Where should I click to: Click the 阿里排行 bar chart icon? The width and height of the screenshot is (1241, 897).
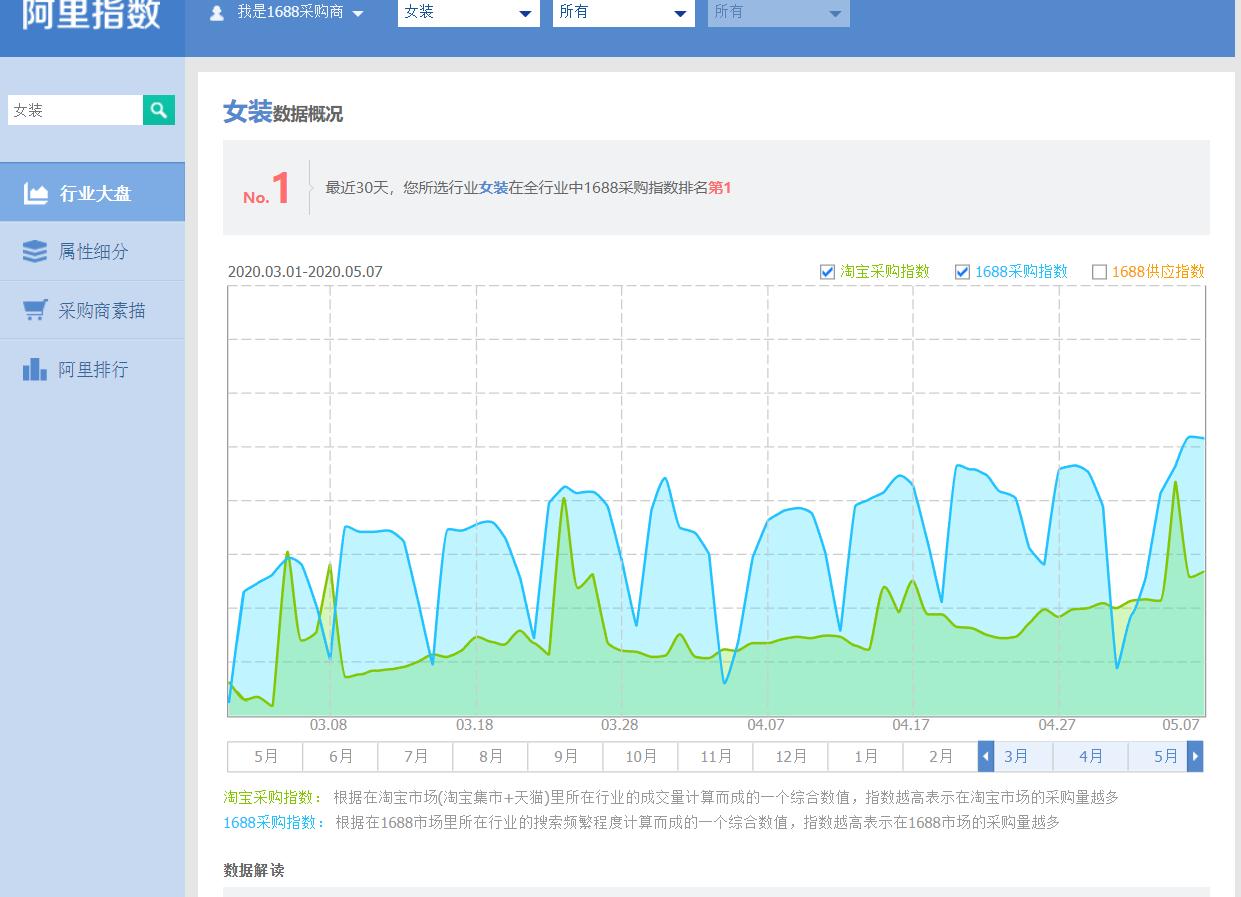click(x=35, y=370)
